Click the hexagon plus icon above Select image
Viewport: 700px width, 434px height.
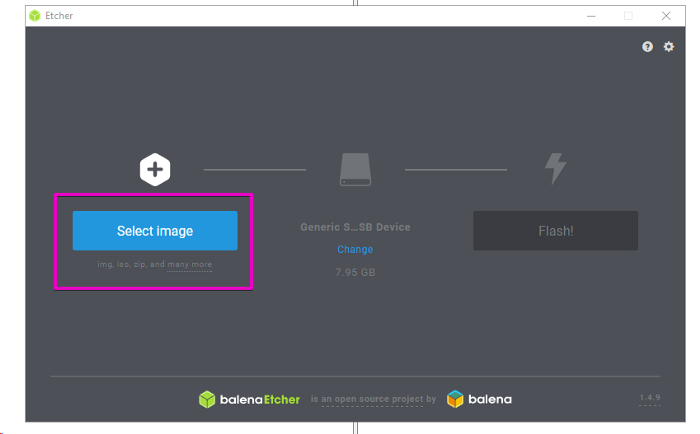point(155,170)
